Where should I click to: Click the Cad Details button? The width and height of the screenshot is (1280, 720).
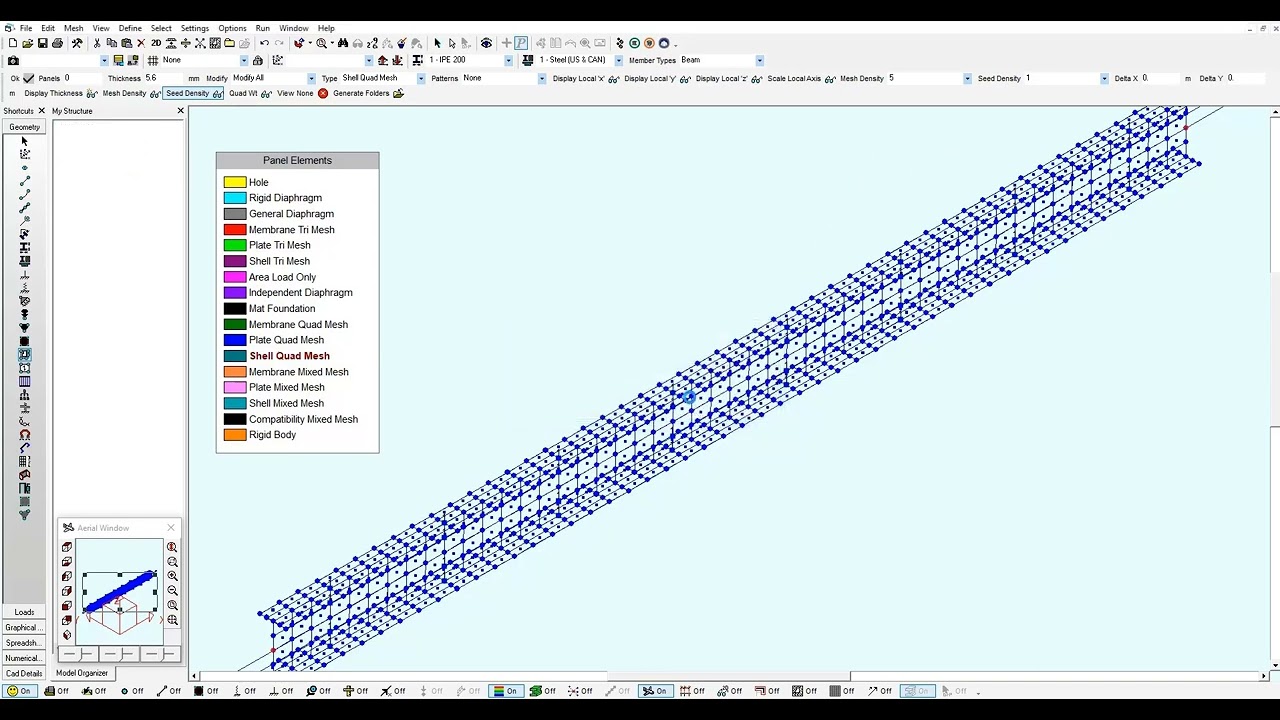click(x=24, y=673)
